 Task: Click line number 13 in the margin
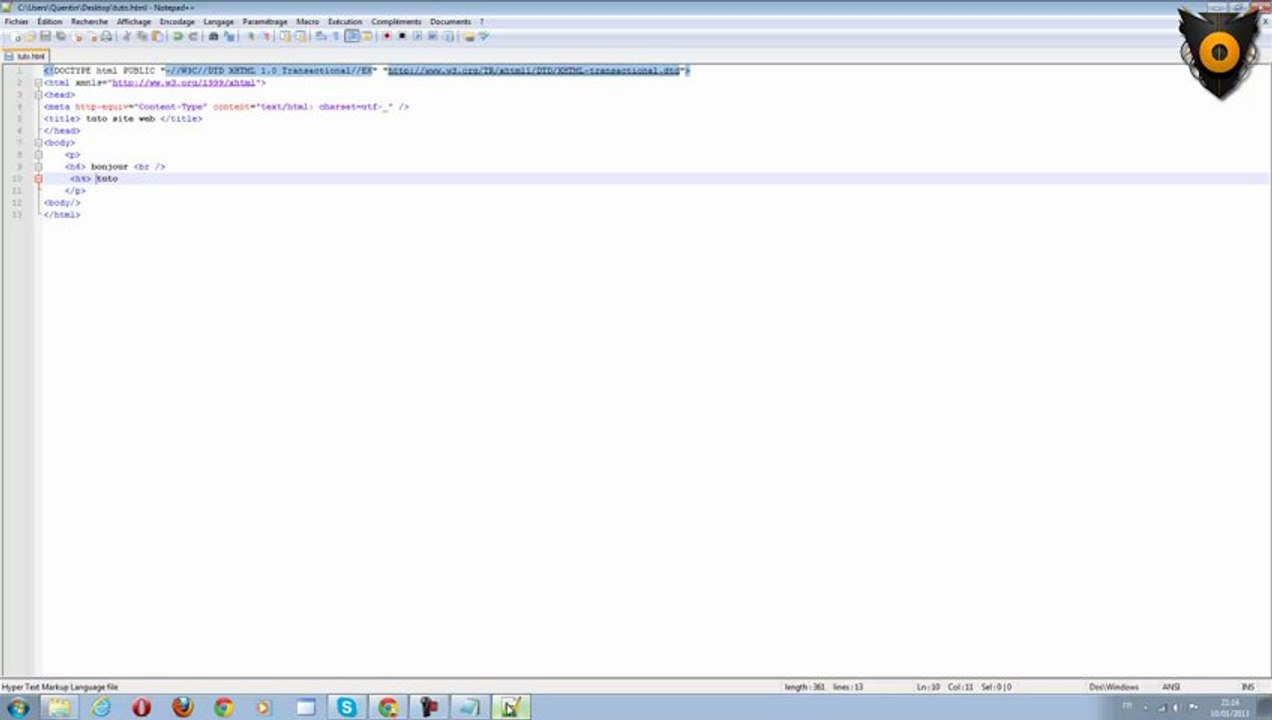pos(18,215)
